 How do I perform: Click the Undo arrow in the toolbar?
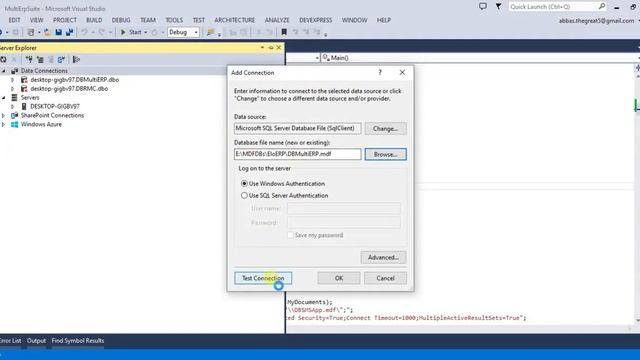point(84,32)
